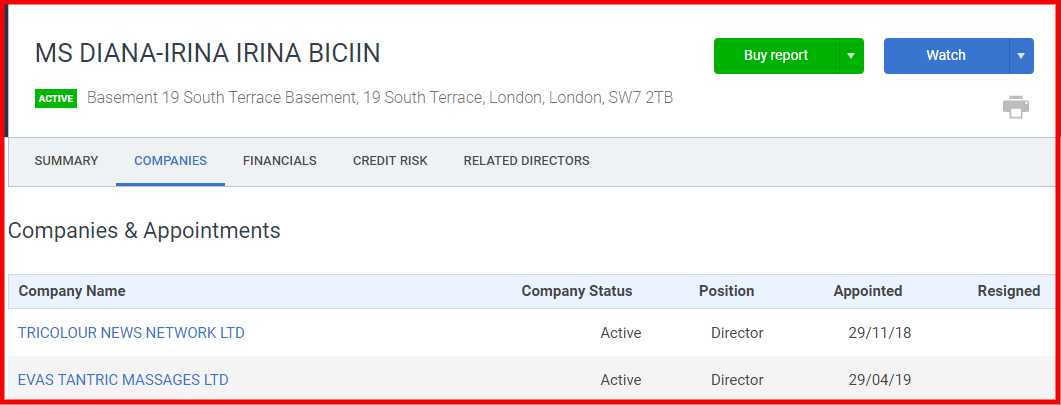This screenshot has height=405, width=1061.
Task: Expand the Buy report dropdown arrow
Action: tap(851, 55)
